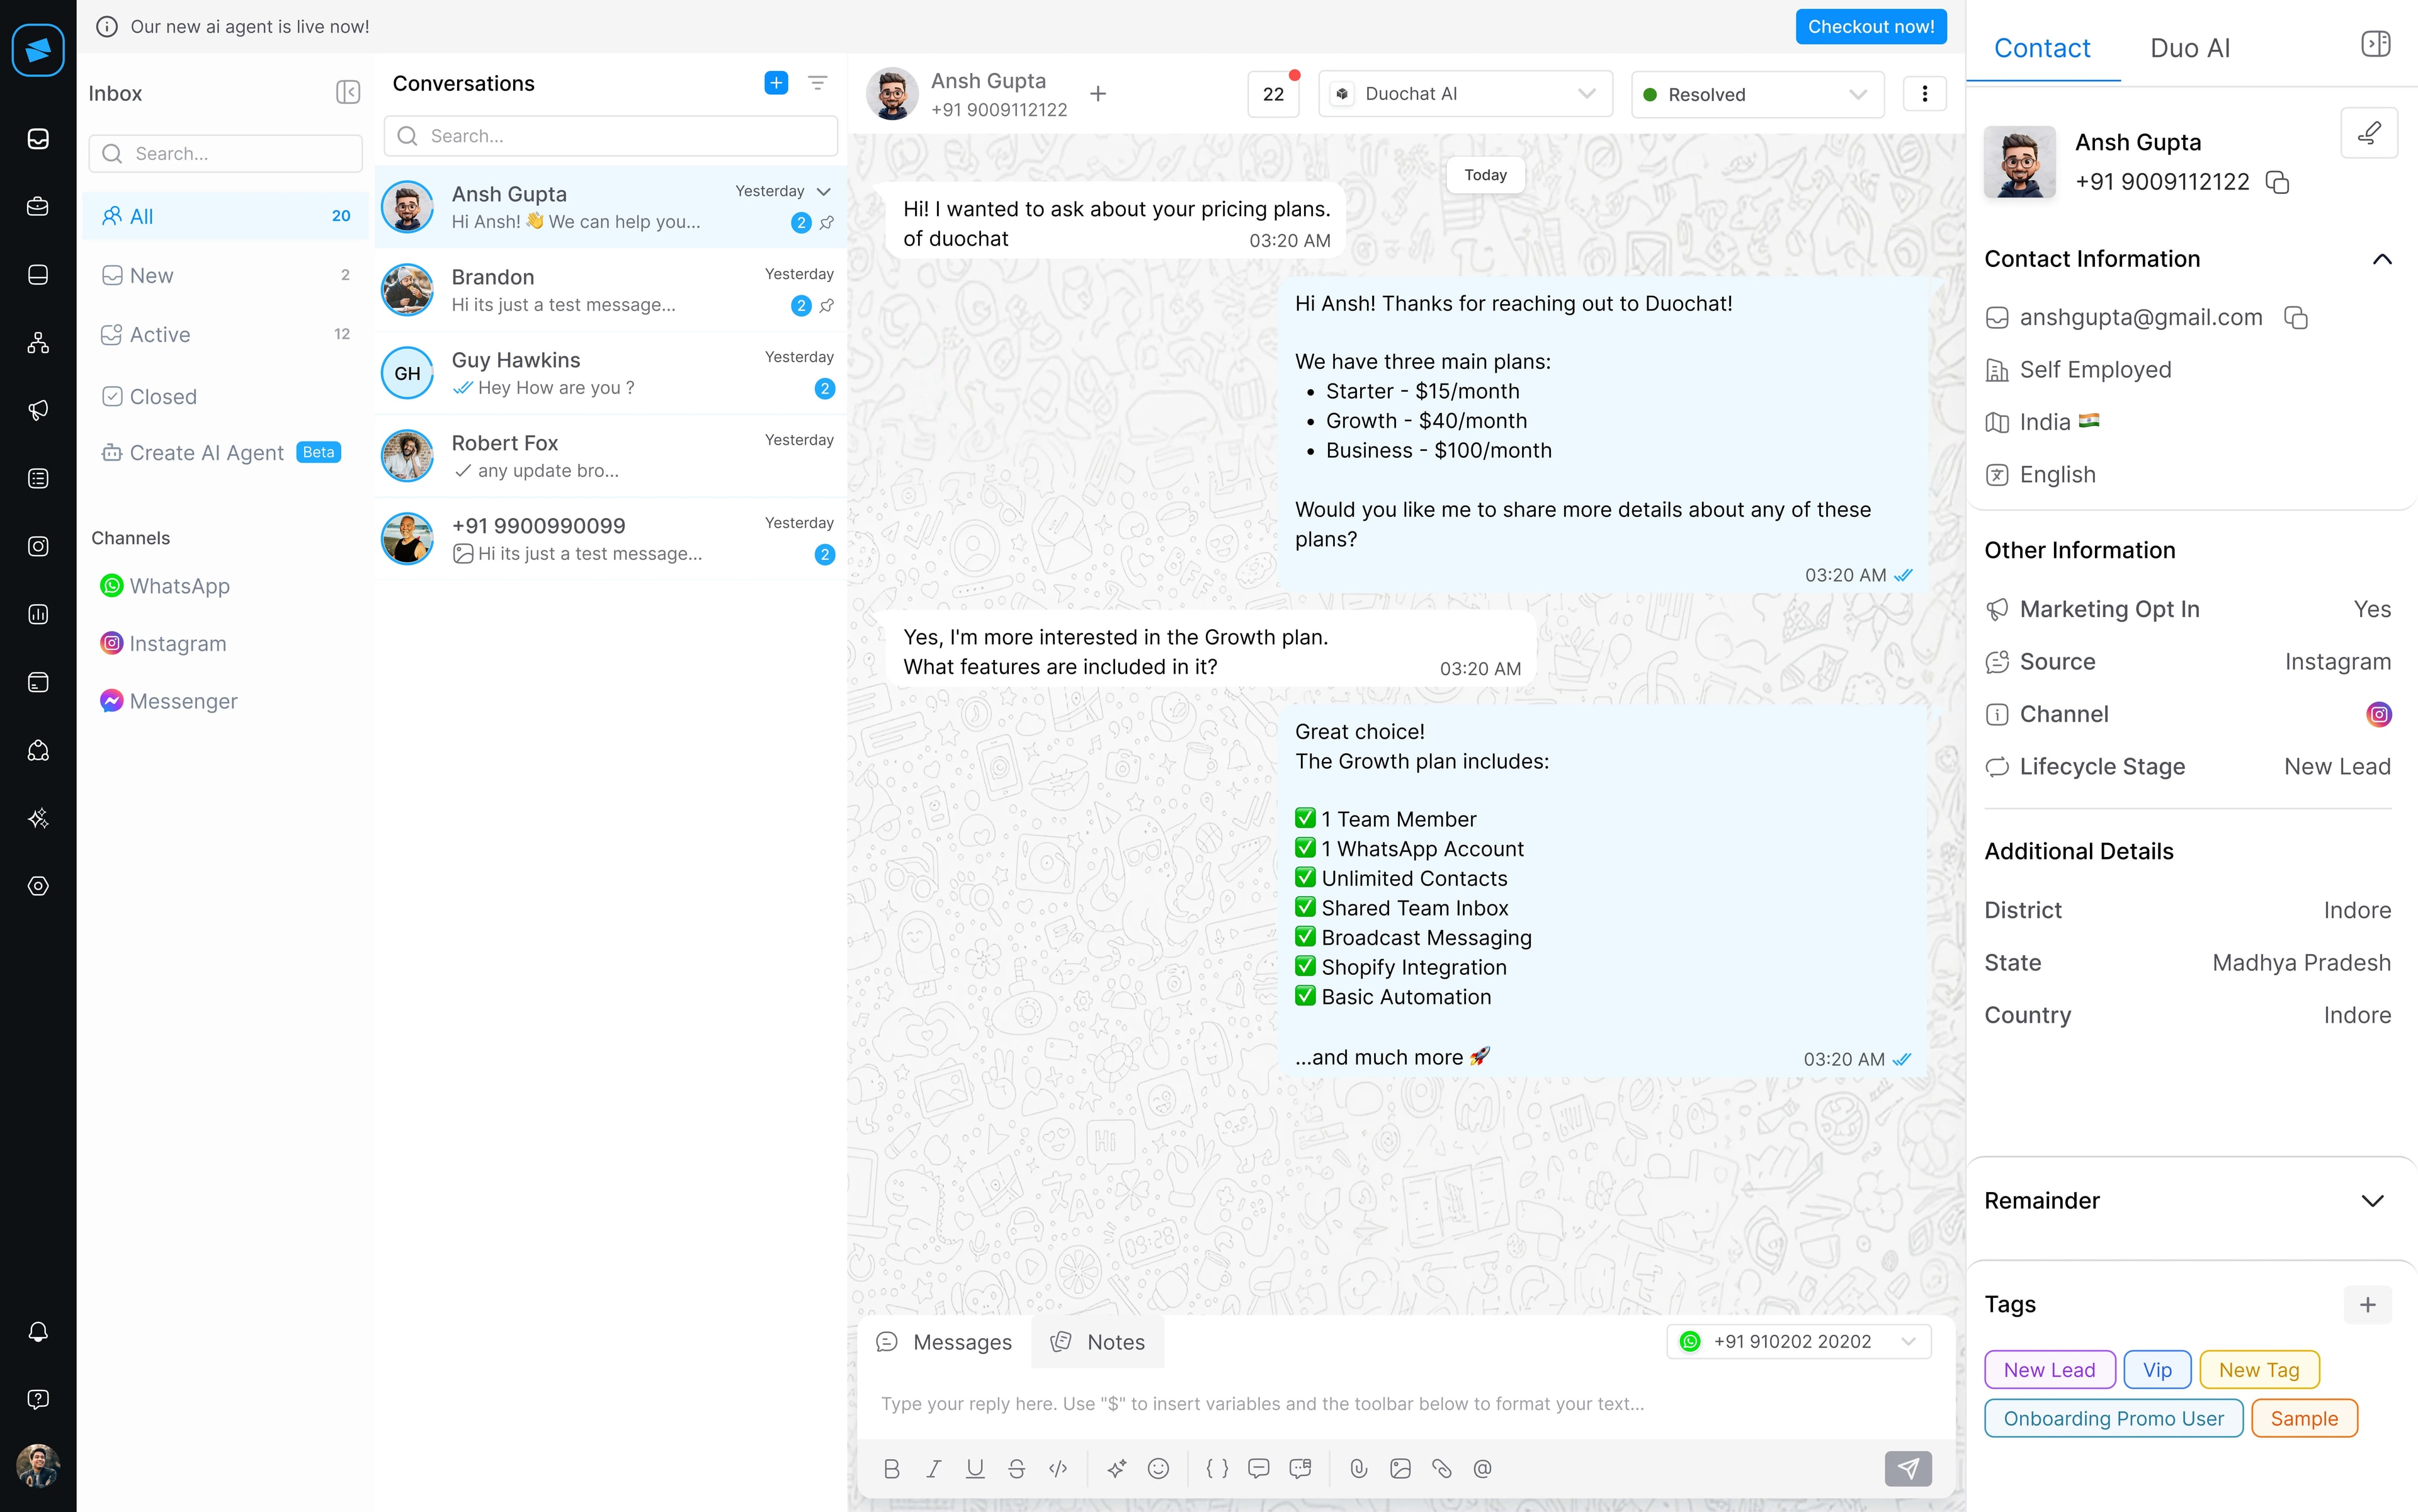
Task: Copy Ansh Gupta's phone number
Action: coord(2277,182)
